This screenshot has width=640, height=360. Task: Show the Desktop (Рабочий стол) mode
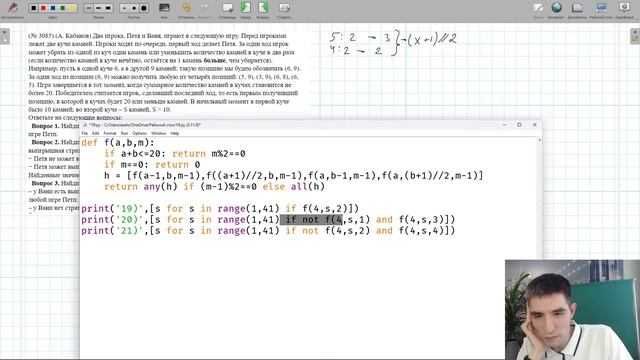click(601, 7)
